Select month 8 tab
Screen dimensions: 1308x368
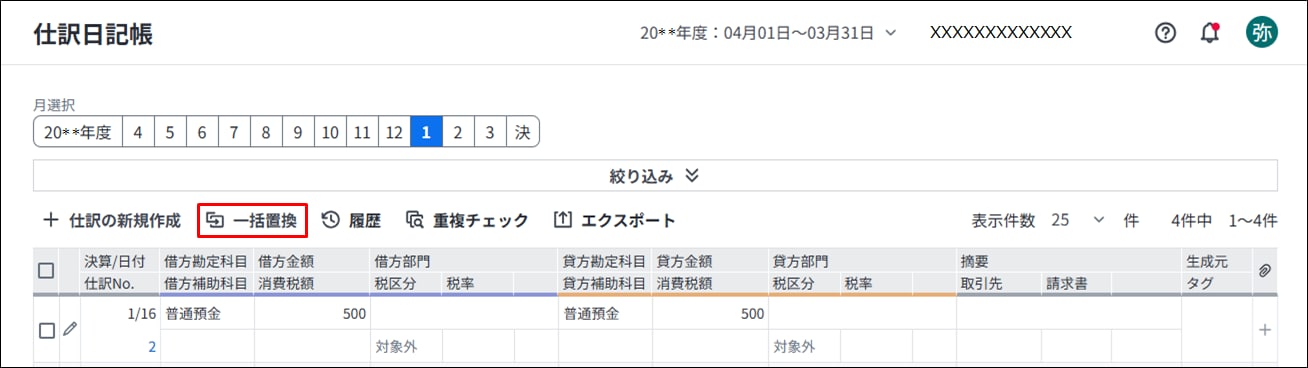[x=266, y=132]
